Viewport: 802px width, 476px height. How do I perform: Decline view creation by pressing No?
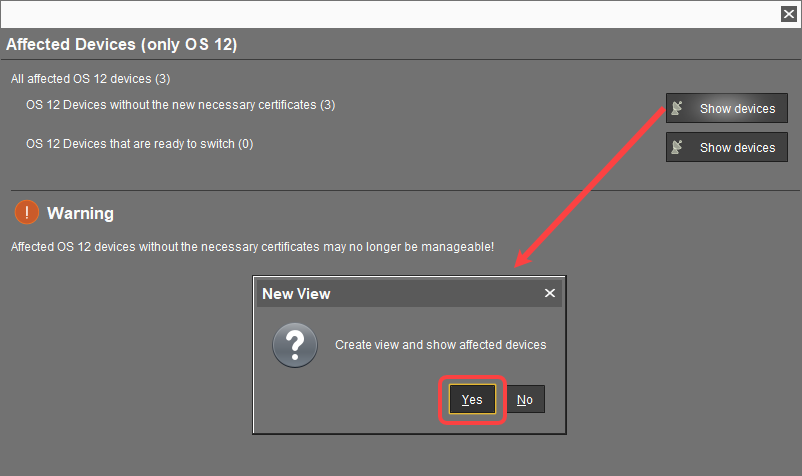click(525, 400)
